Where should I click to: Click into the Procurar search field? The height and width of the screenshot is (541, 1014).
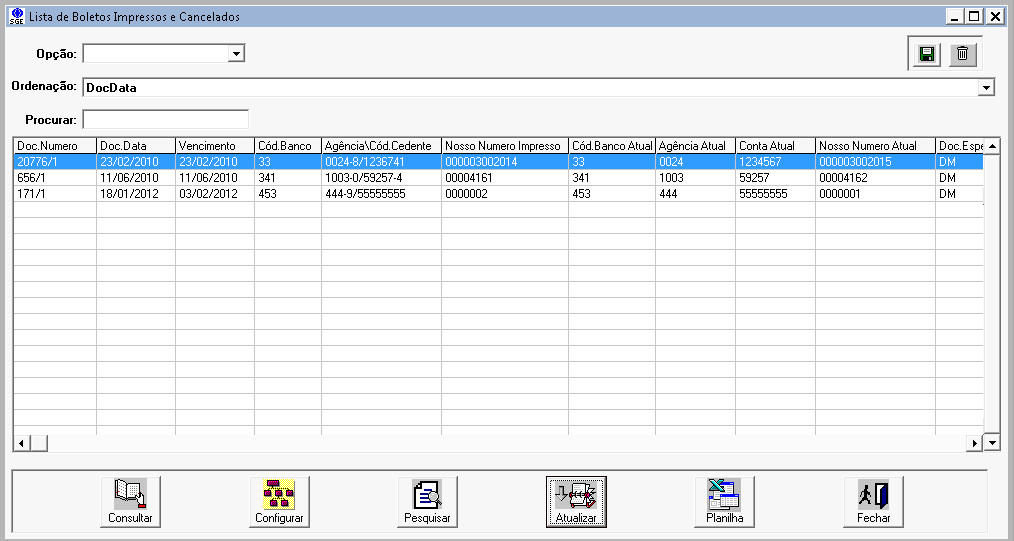coord(165,119)
